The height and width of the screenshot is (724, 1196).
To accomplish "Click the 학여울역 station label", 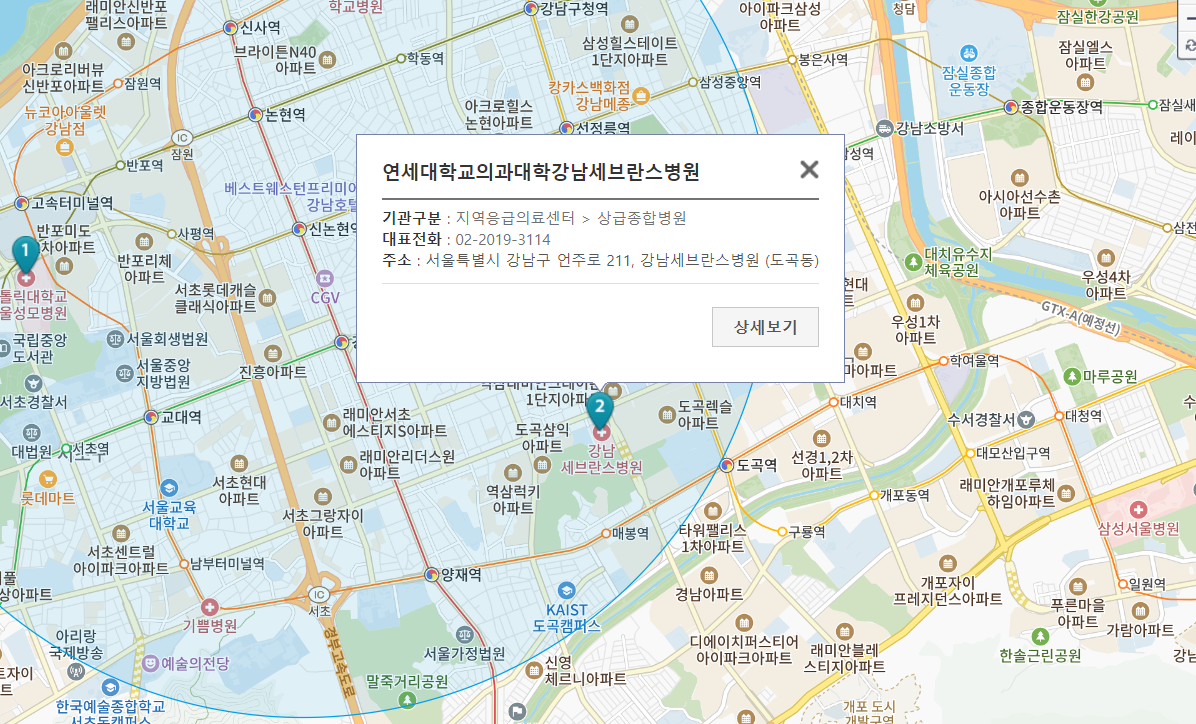I will coord(974,360).
